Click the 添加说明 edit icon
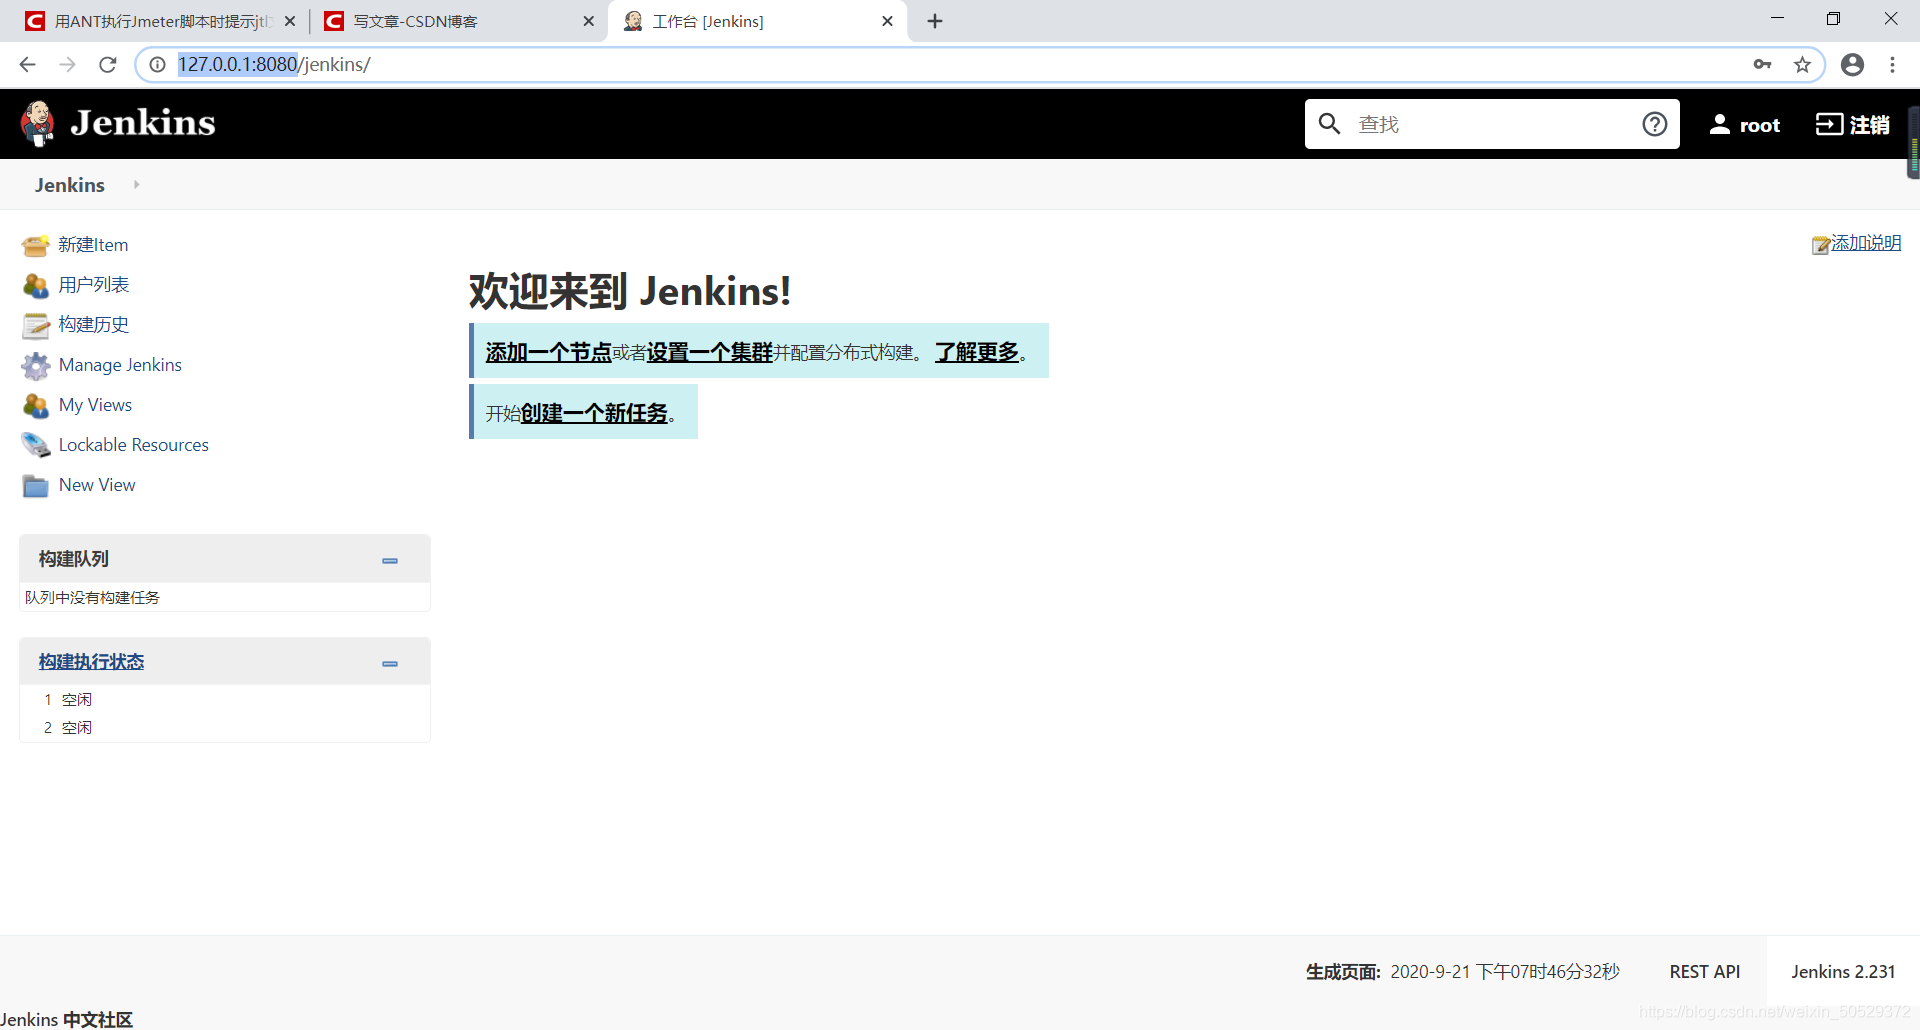The height and width of the screenshot is (1030, 1920). (x=1821, y=245)
